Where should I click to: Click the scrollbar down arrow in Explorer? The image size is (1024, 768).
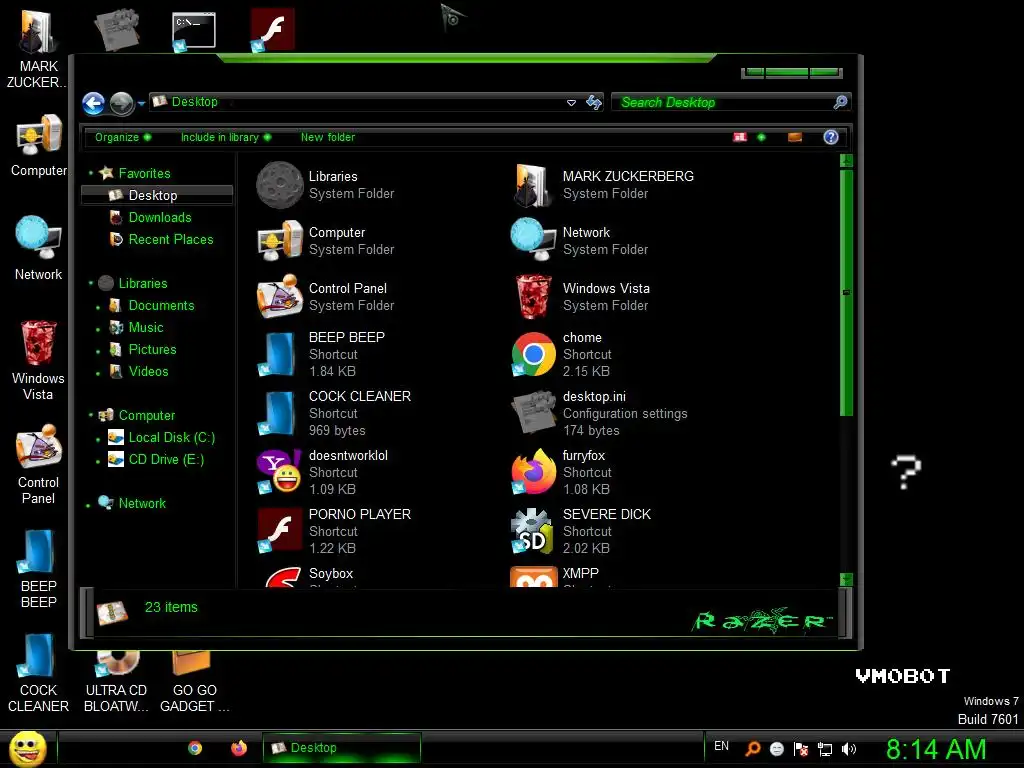pos(846,579)
